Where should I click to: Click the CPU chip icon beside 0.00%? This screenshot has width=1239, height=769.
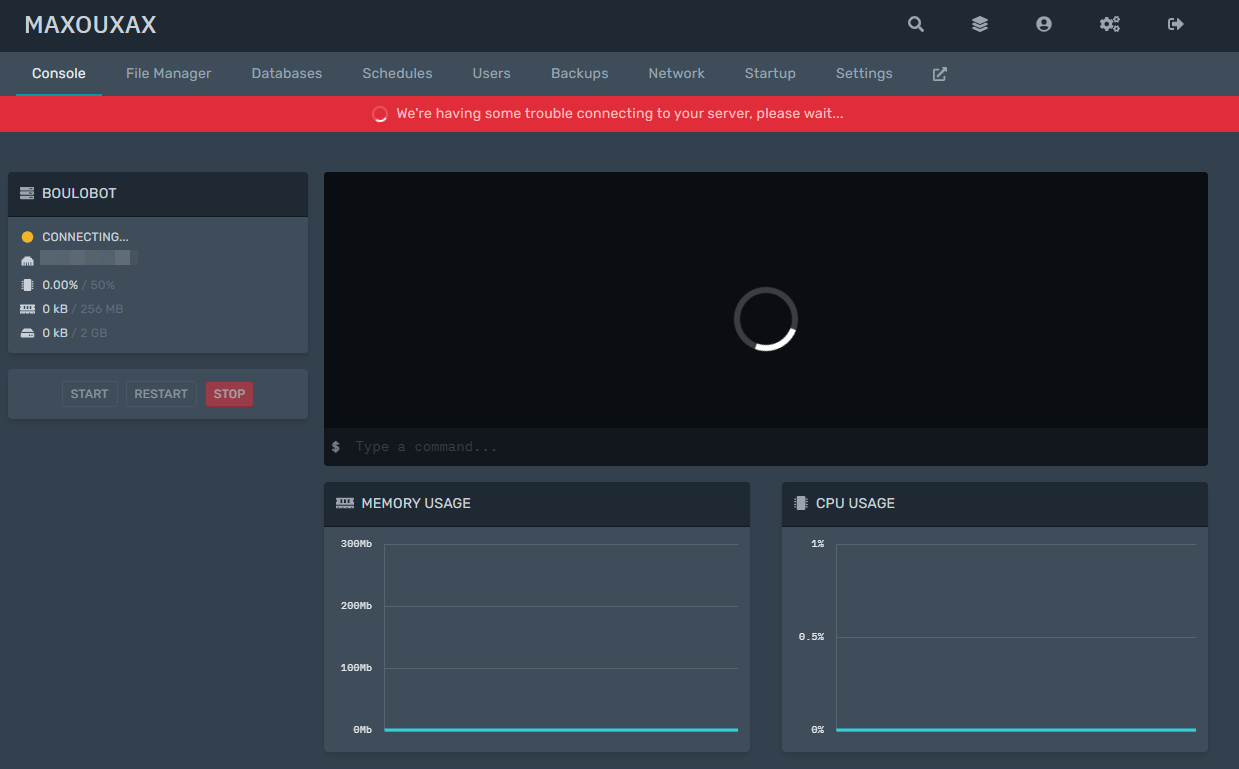tap(27, 285)
